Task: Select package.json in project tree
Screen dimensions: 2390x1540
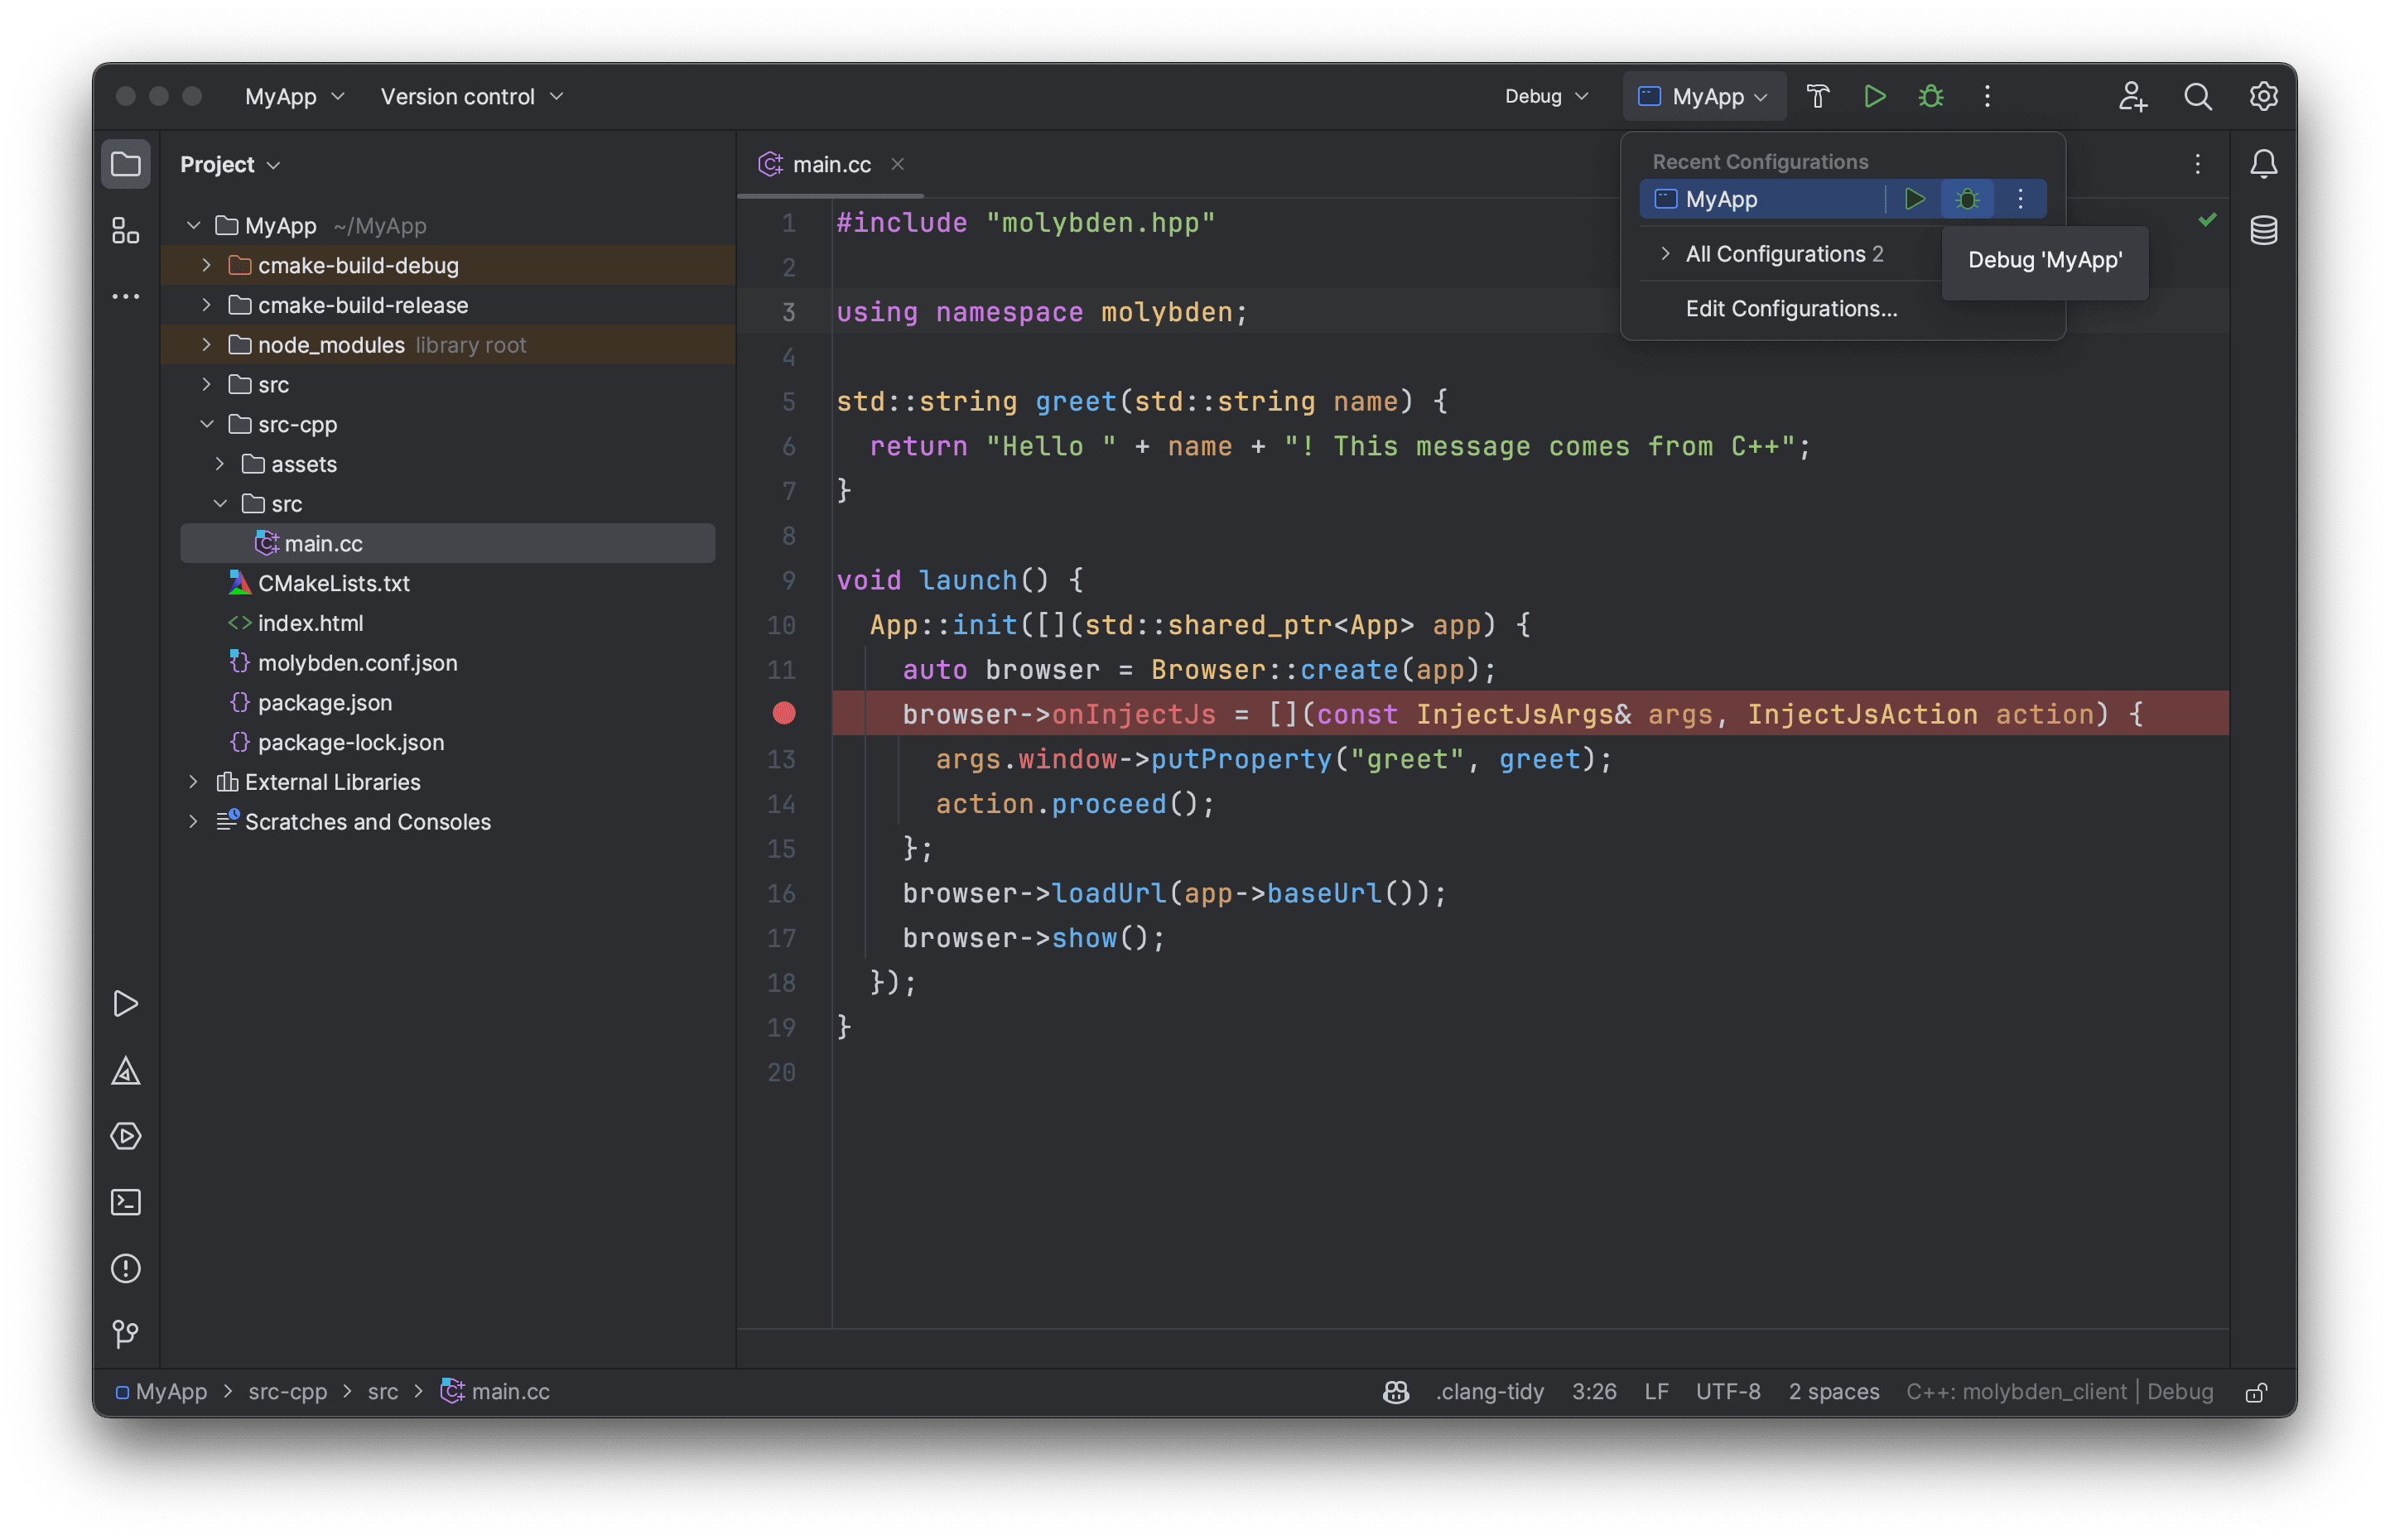Action: click(324, 702)
